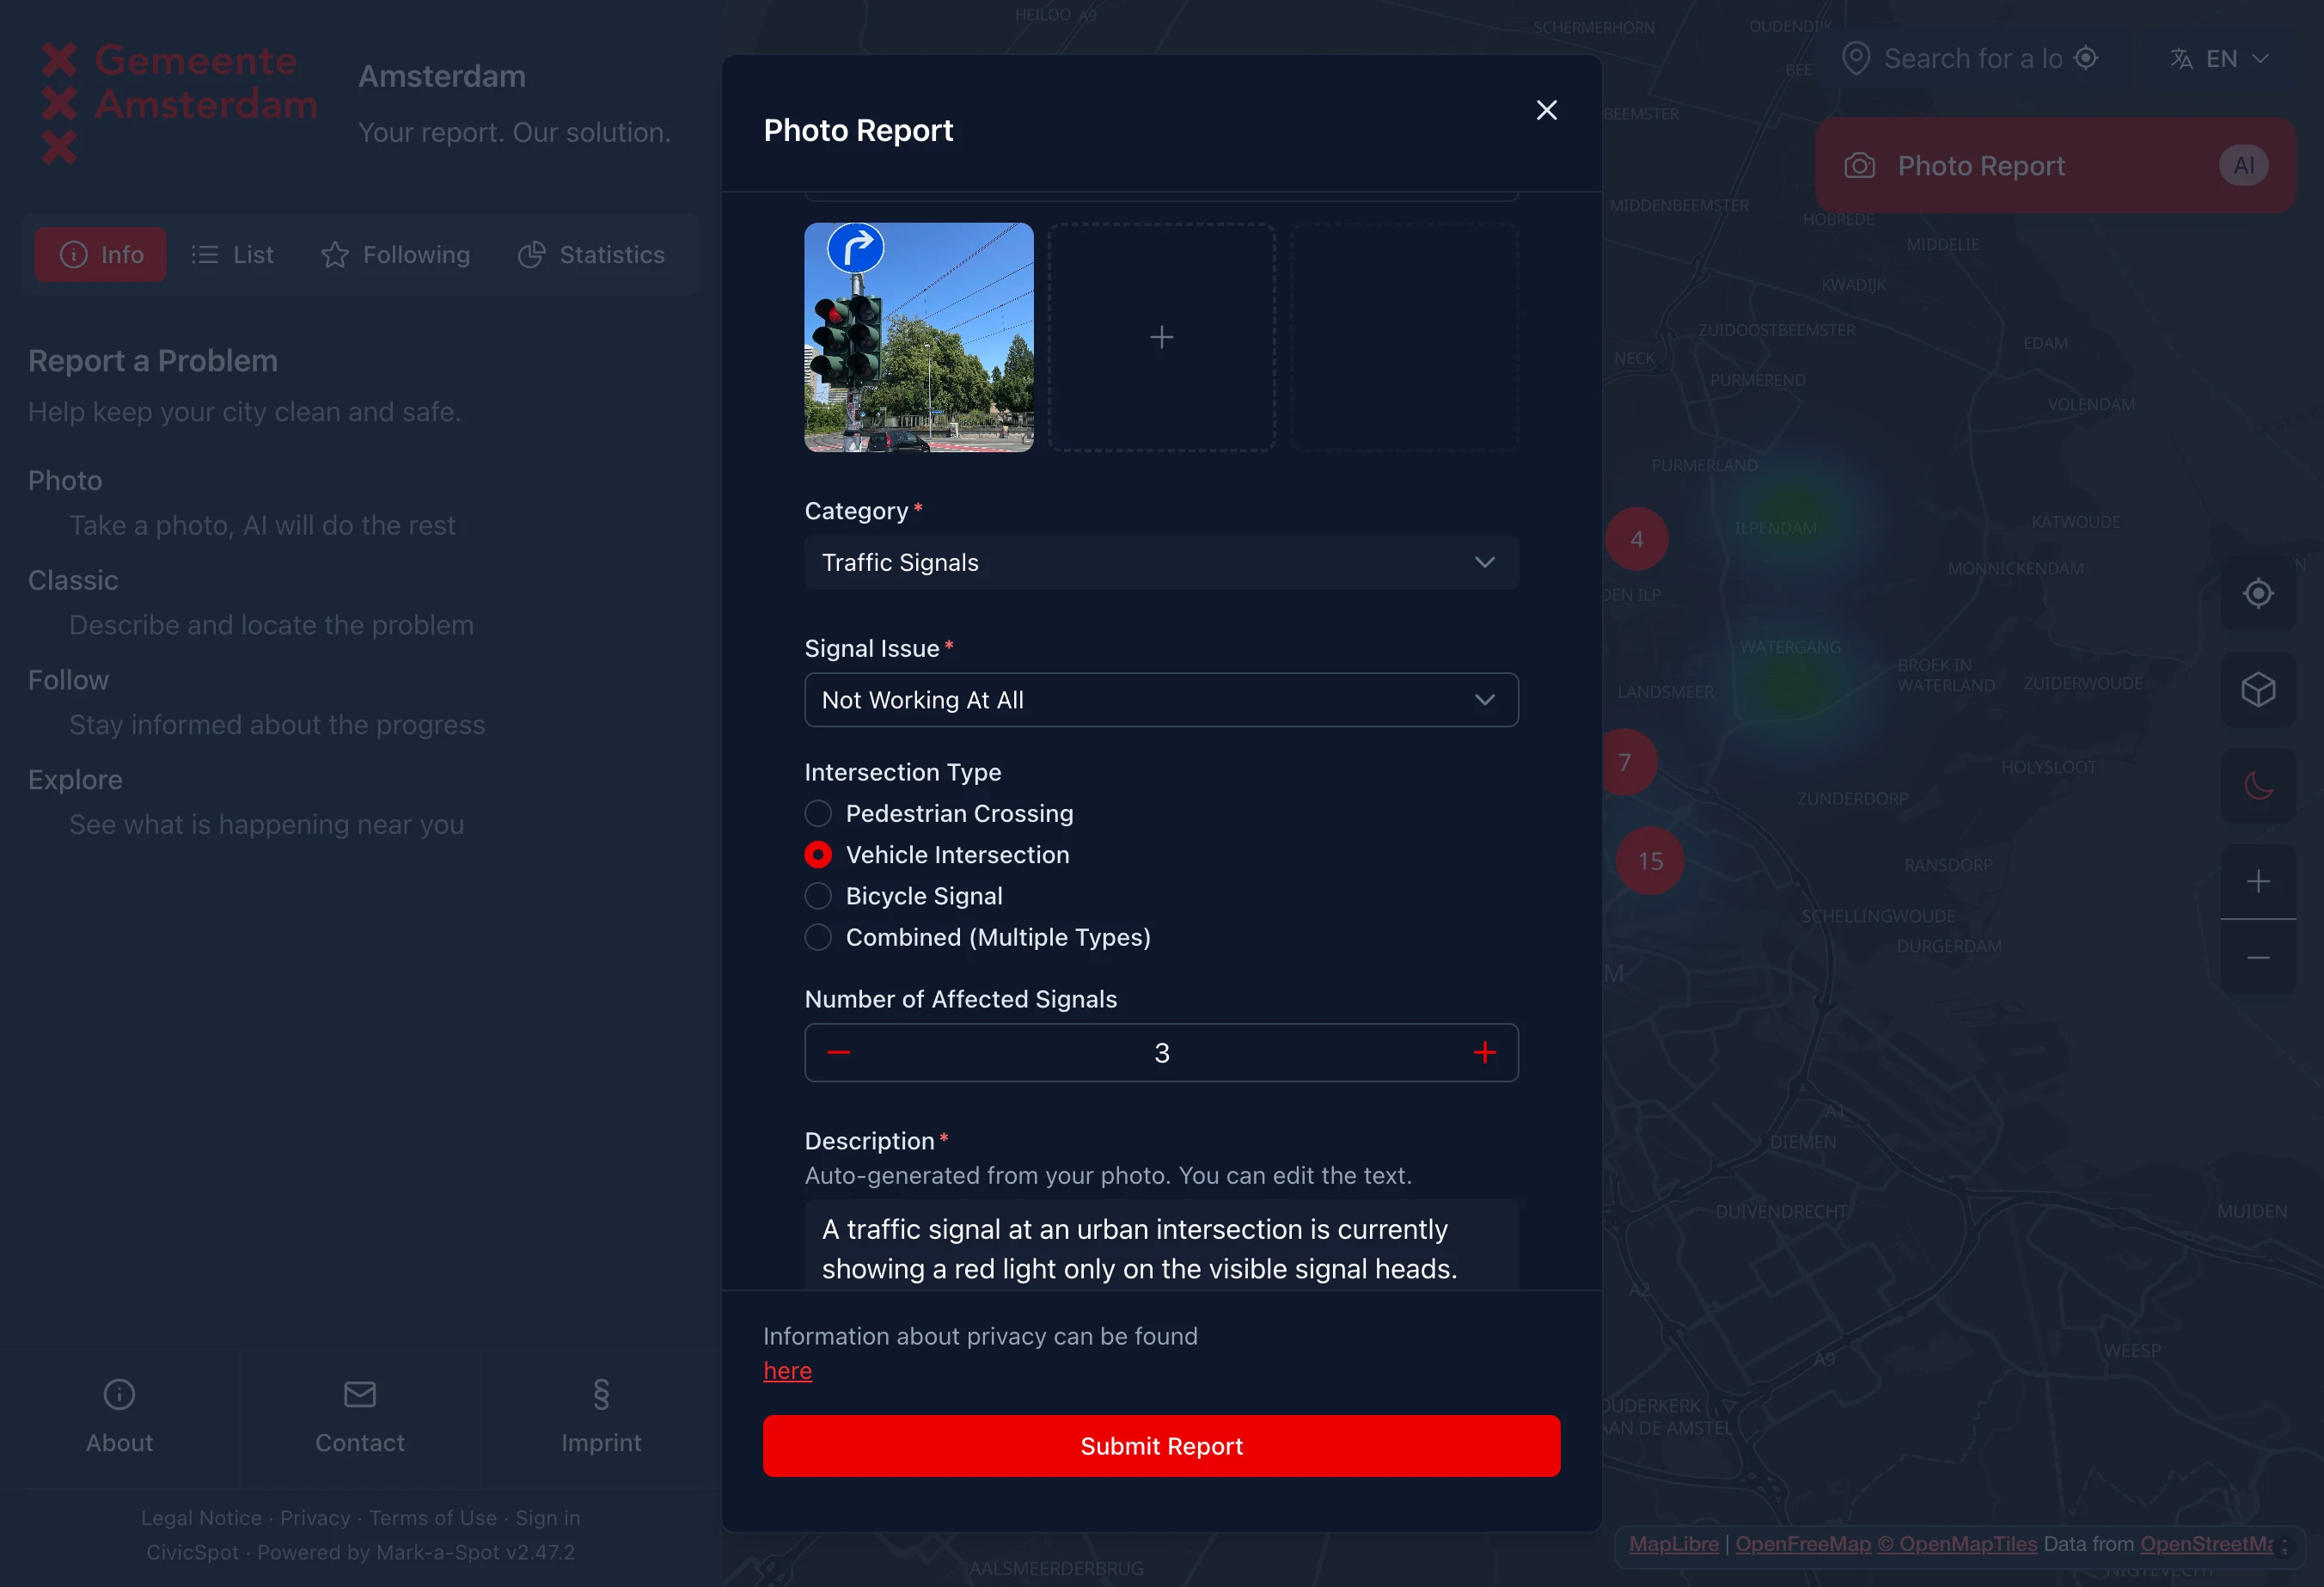The height and width of the screenshot is (1587, 2324).
Task: Click the Info circle icon
Action: [75, 254]
